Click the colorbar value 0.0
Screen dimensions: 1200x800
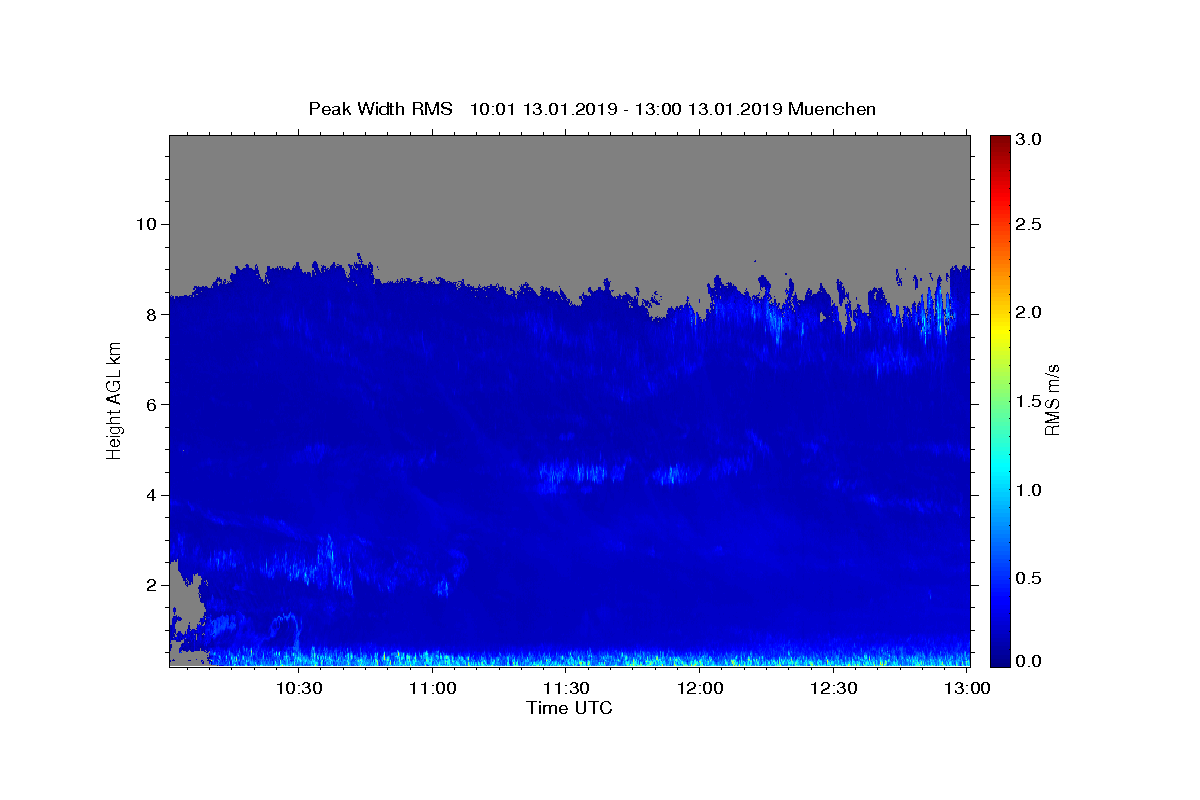[1028, 661]
